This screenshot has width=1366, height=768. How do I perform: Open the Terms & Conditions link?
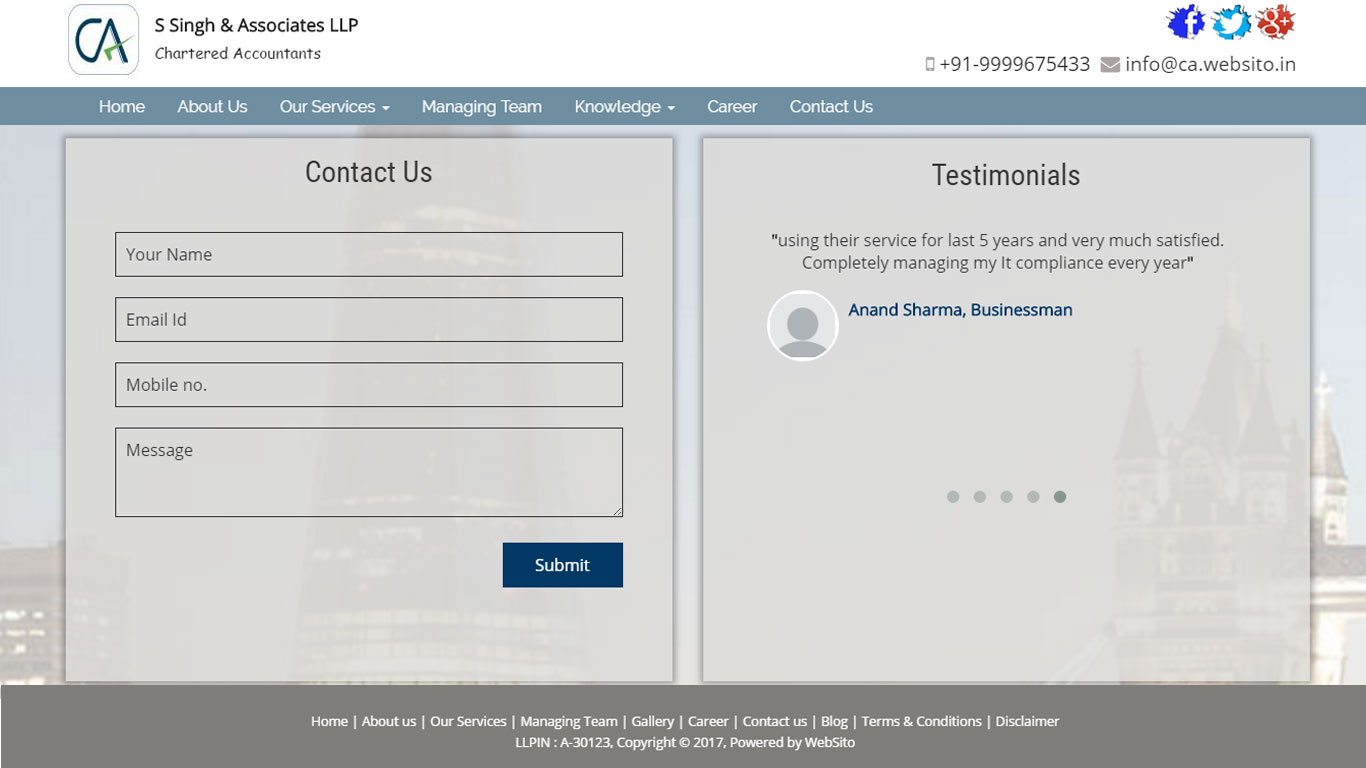pyautogui.click(x=922, y=721)
